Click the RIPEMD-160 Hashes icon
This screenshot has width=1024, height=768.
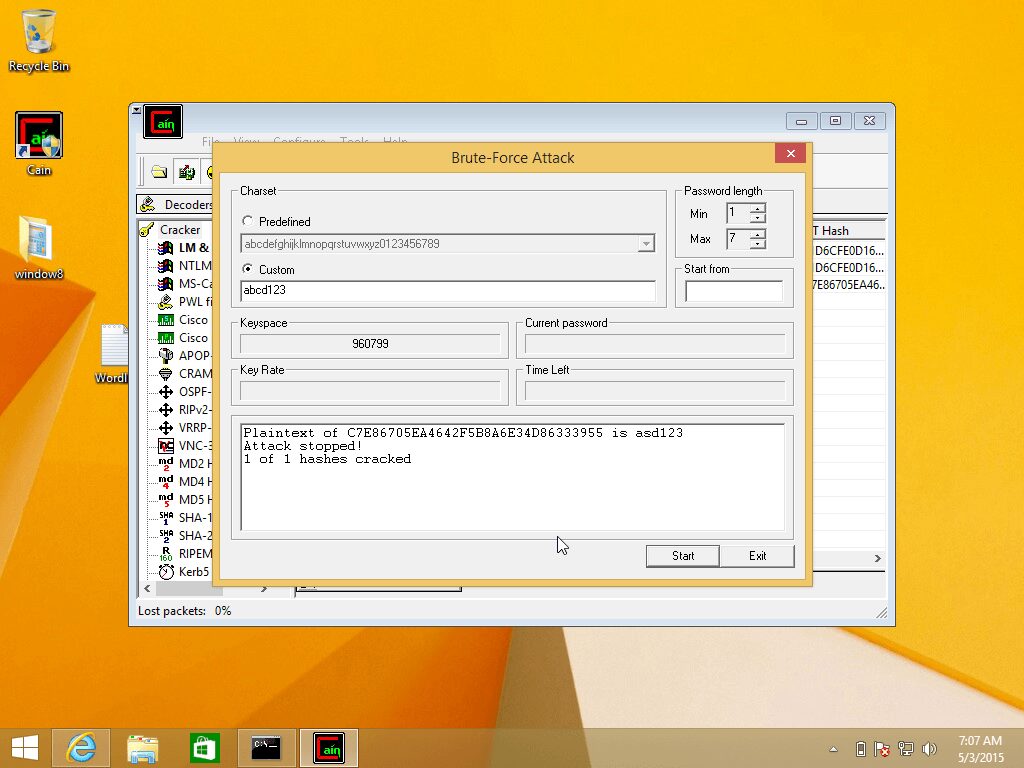coord(193,554)
